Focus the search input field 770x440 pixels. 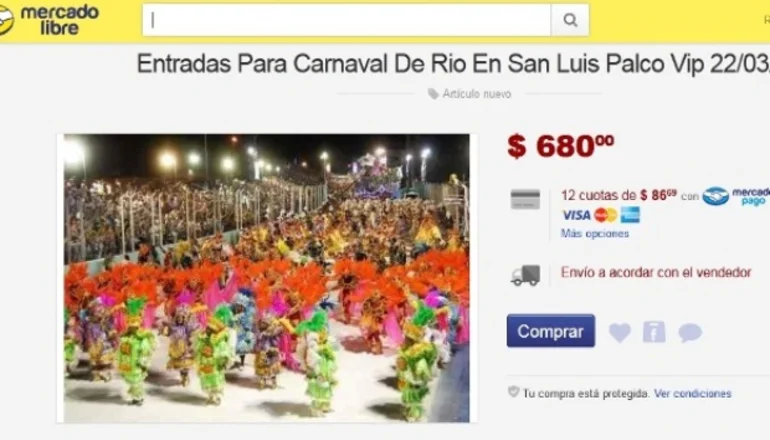coord(347,20)
